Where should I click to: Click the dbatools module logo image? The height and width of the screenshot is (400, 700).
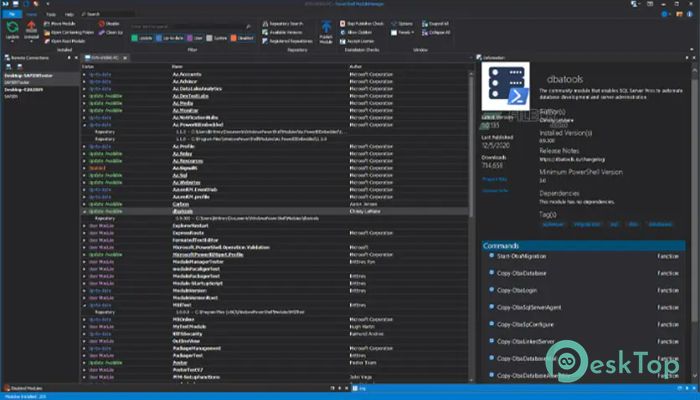[505, 86]
